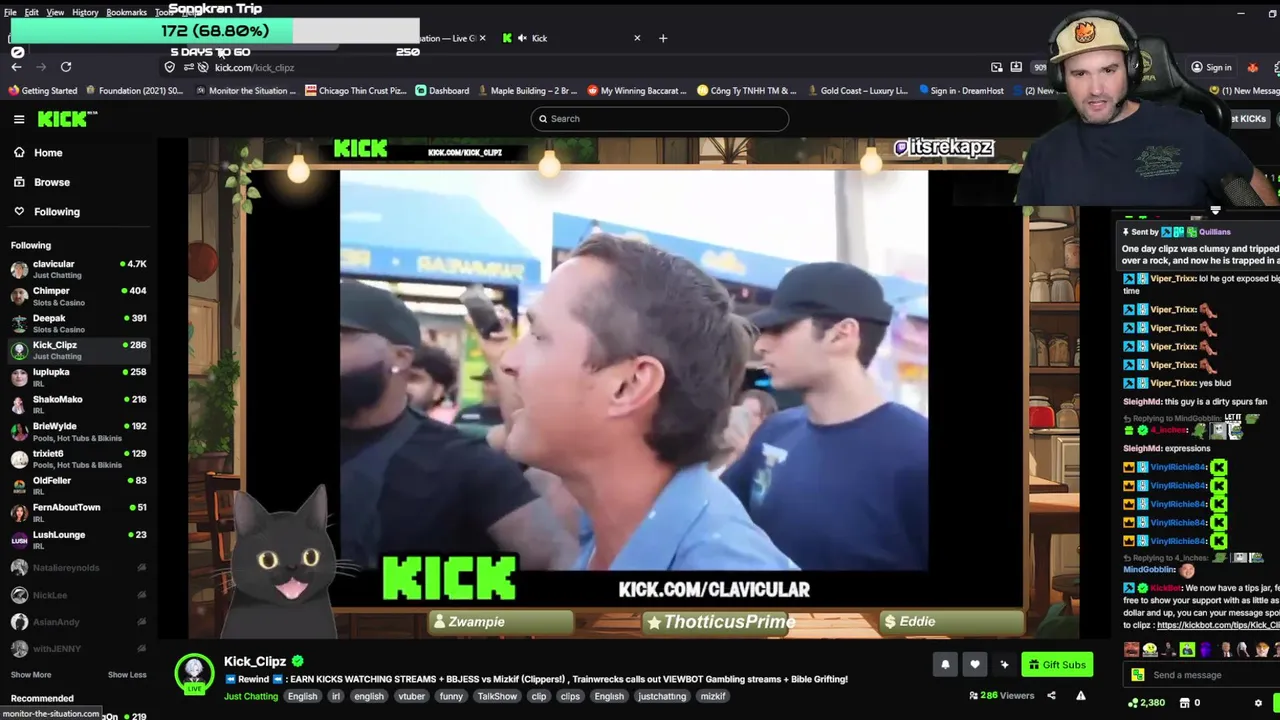Open ShakoMako channel in Following list
This screenshot has width=1280, height=720.
click(x=78, y=403)
